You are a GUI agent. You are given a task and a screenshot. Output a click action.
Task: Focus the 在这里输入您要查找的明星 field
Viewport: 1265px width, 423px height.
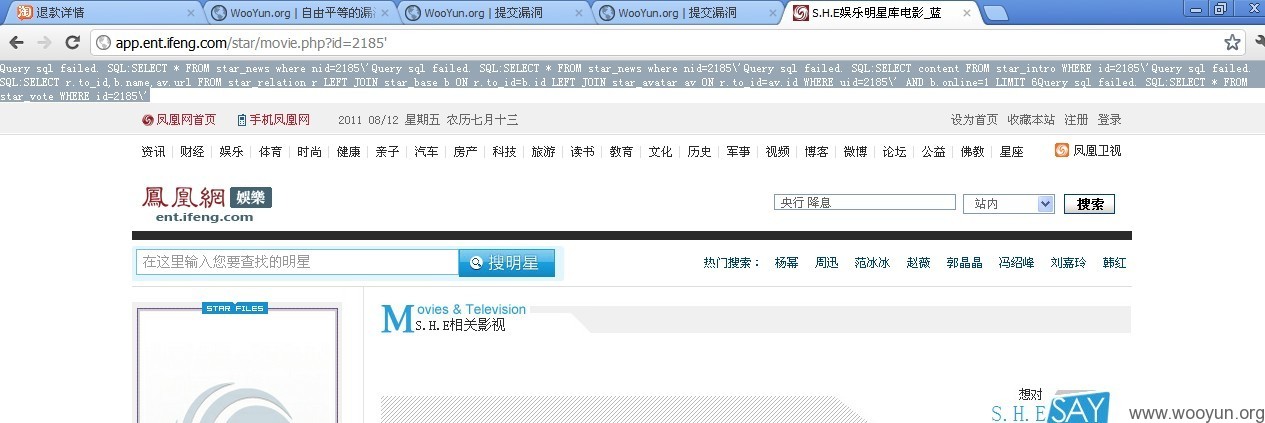coord(297,262)
